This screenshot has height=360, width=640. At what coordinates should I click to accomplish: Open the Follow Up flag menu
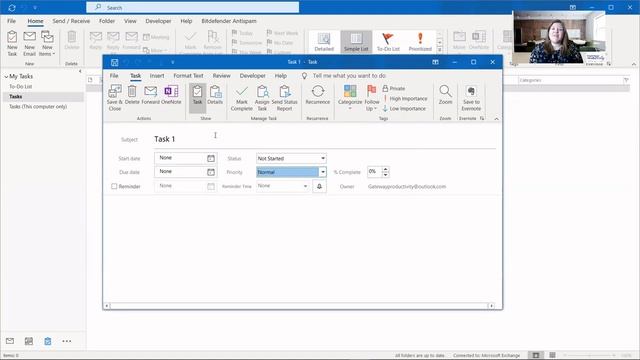coord(371,98)
